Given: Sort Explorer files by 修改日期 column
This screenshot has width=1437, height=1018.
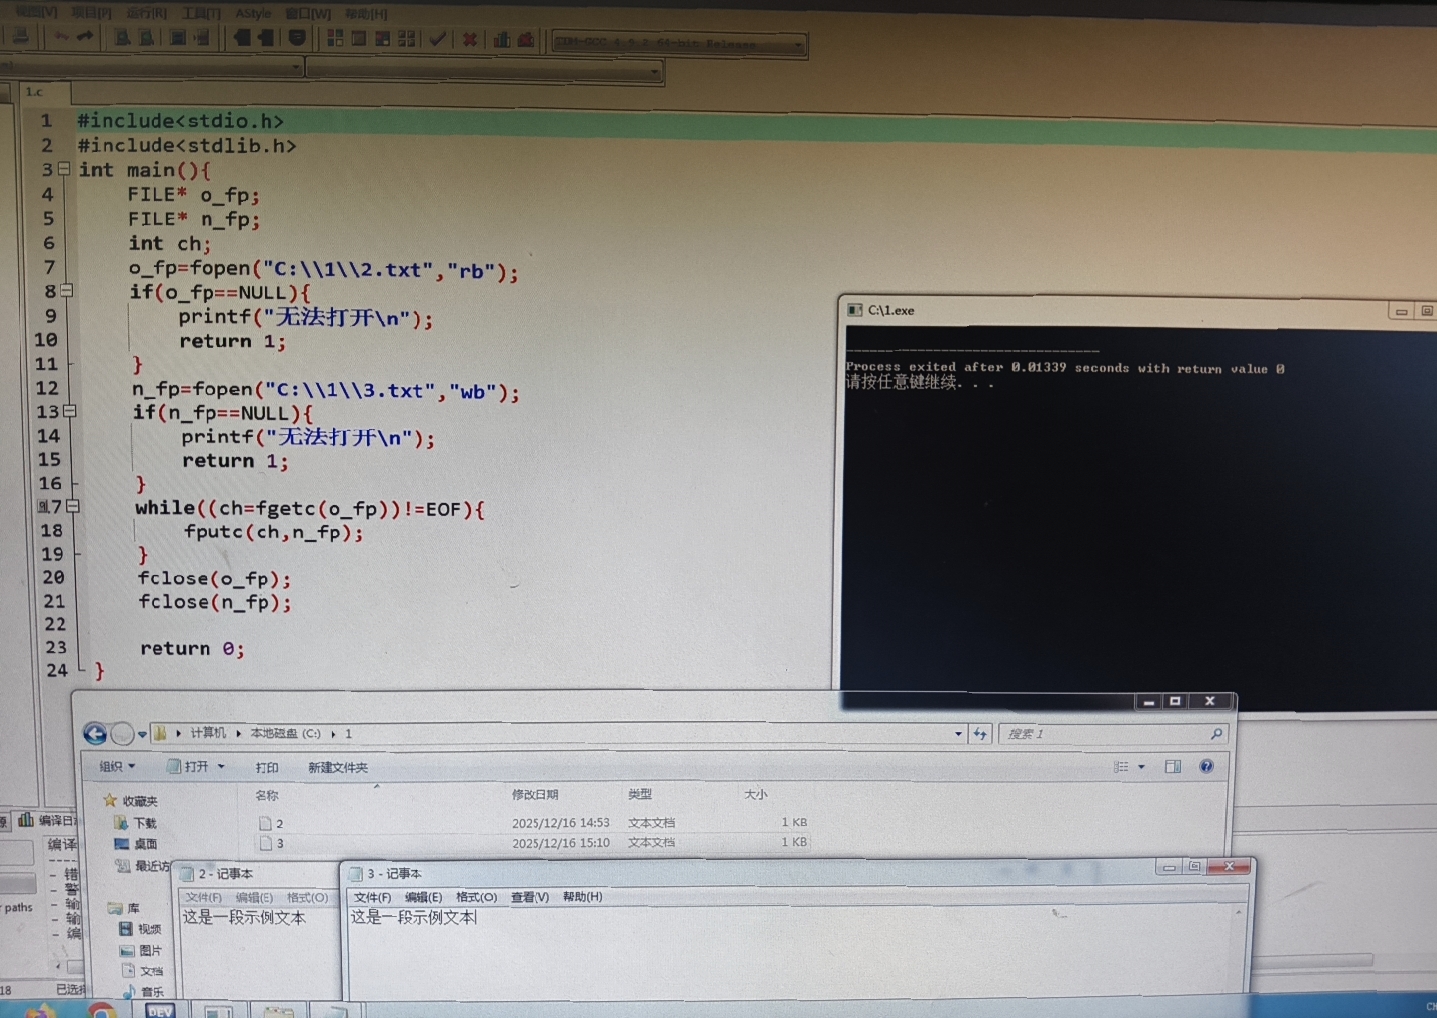Looking at the screenshot, I should coord(535,794).
